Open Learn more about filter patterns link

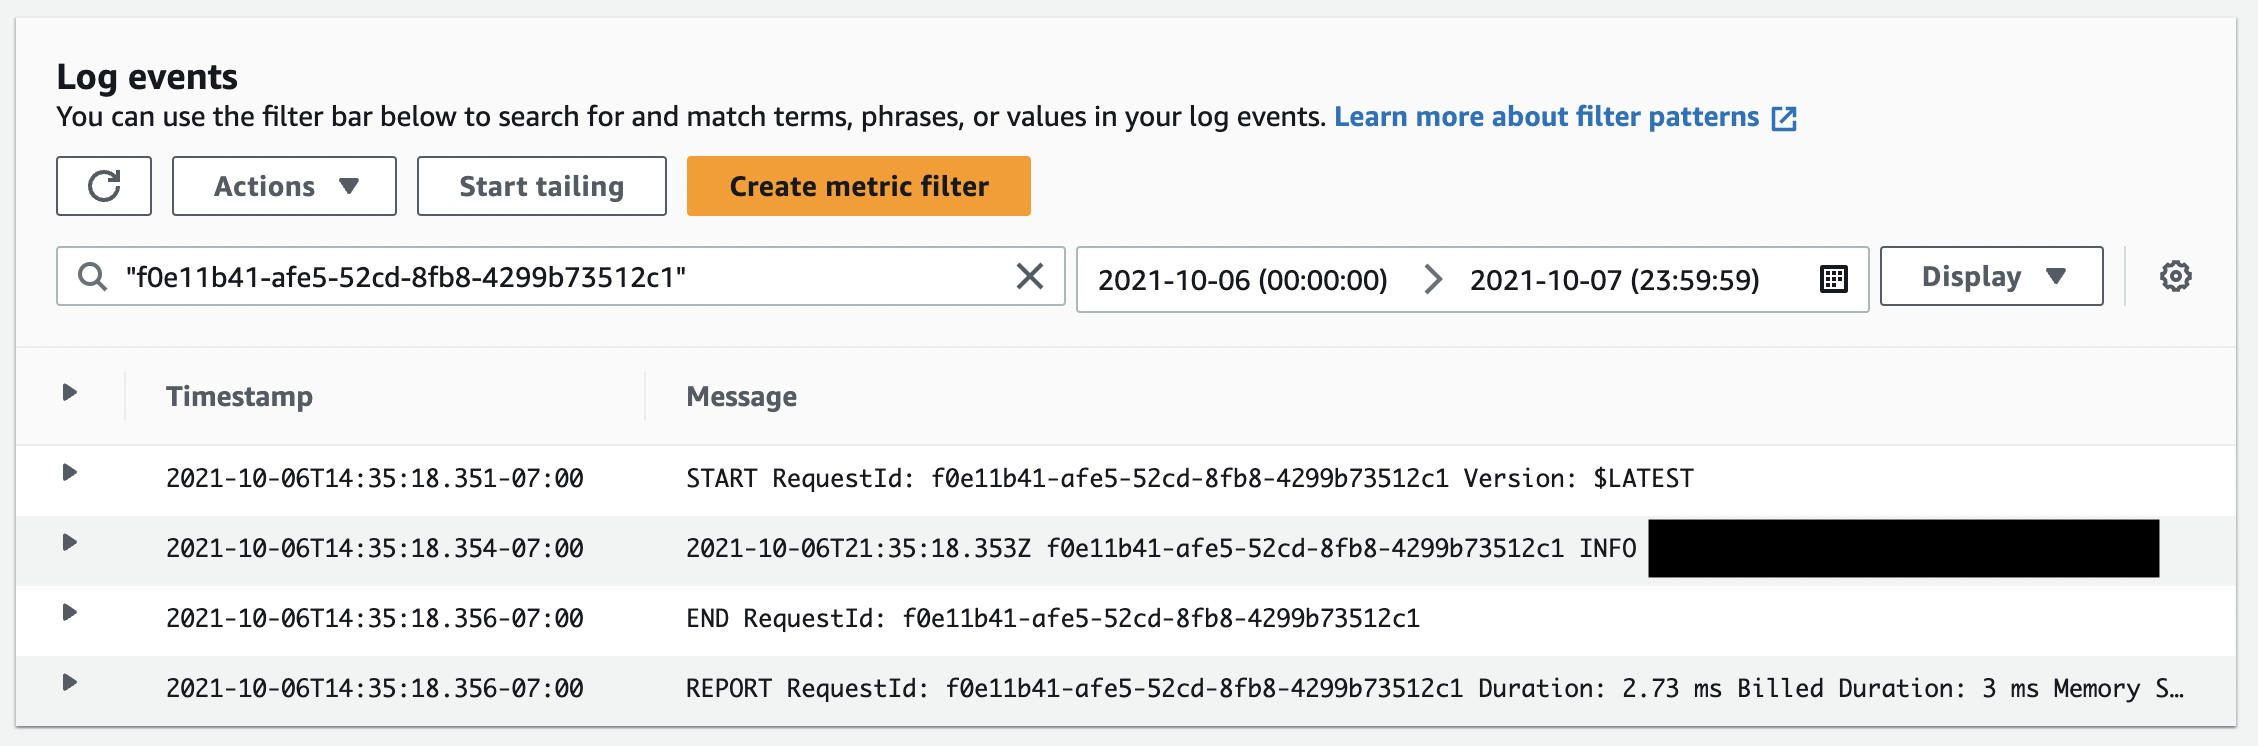click(x=1546, y=117)
